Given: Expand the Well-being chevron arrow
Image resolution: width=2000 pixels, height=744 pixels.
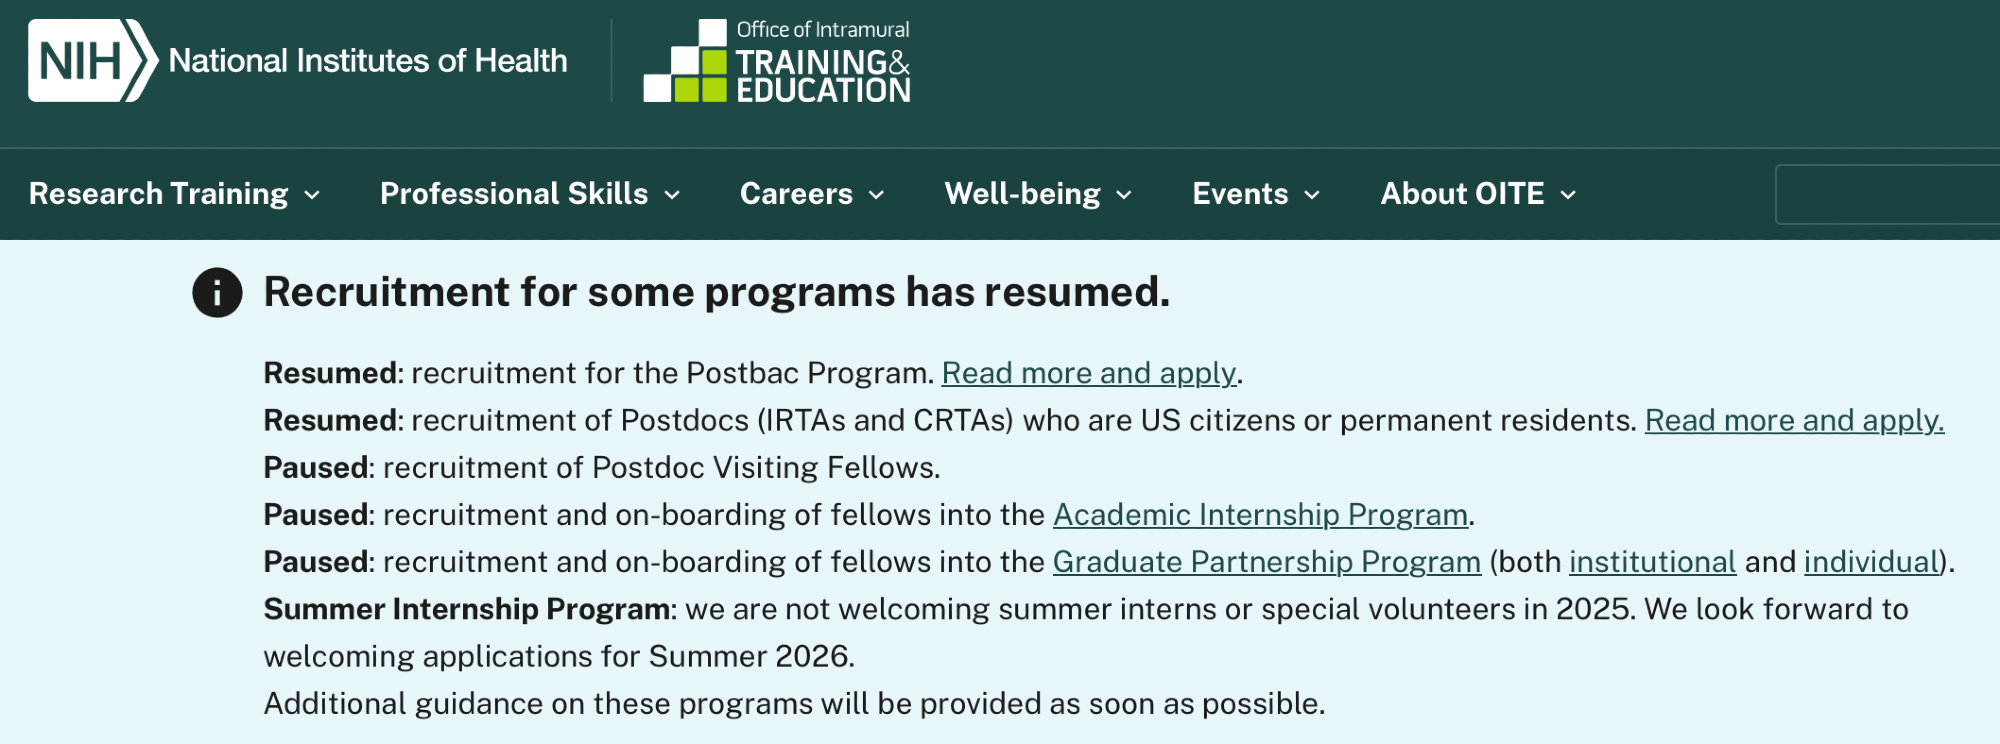Looking at the screenshot, I should pos(1124,195).
